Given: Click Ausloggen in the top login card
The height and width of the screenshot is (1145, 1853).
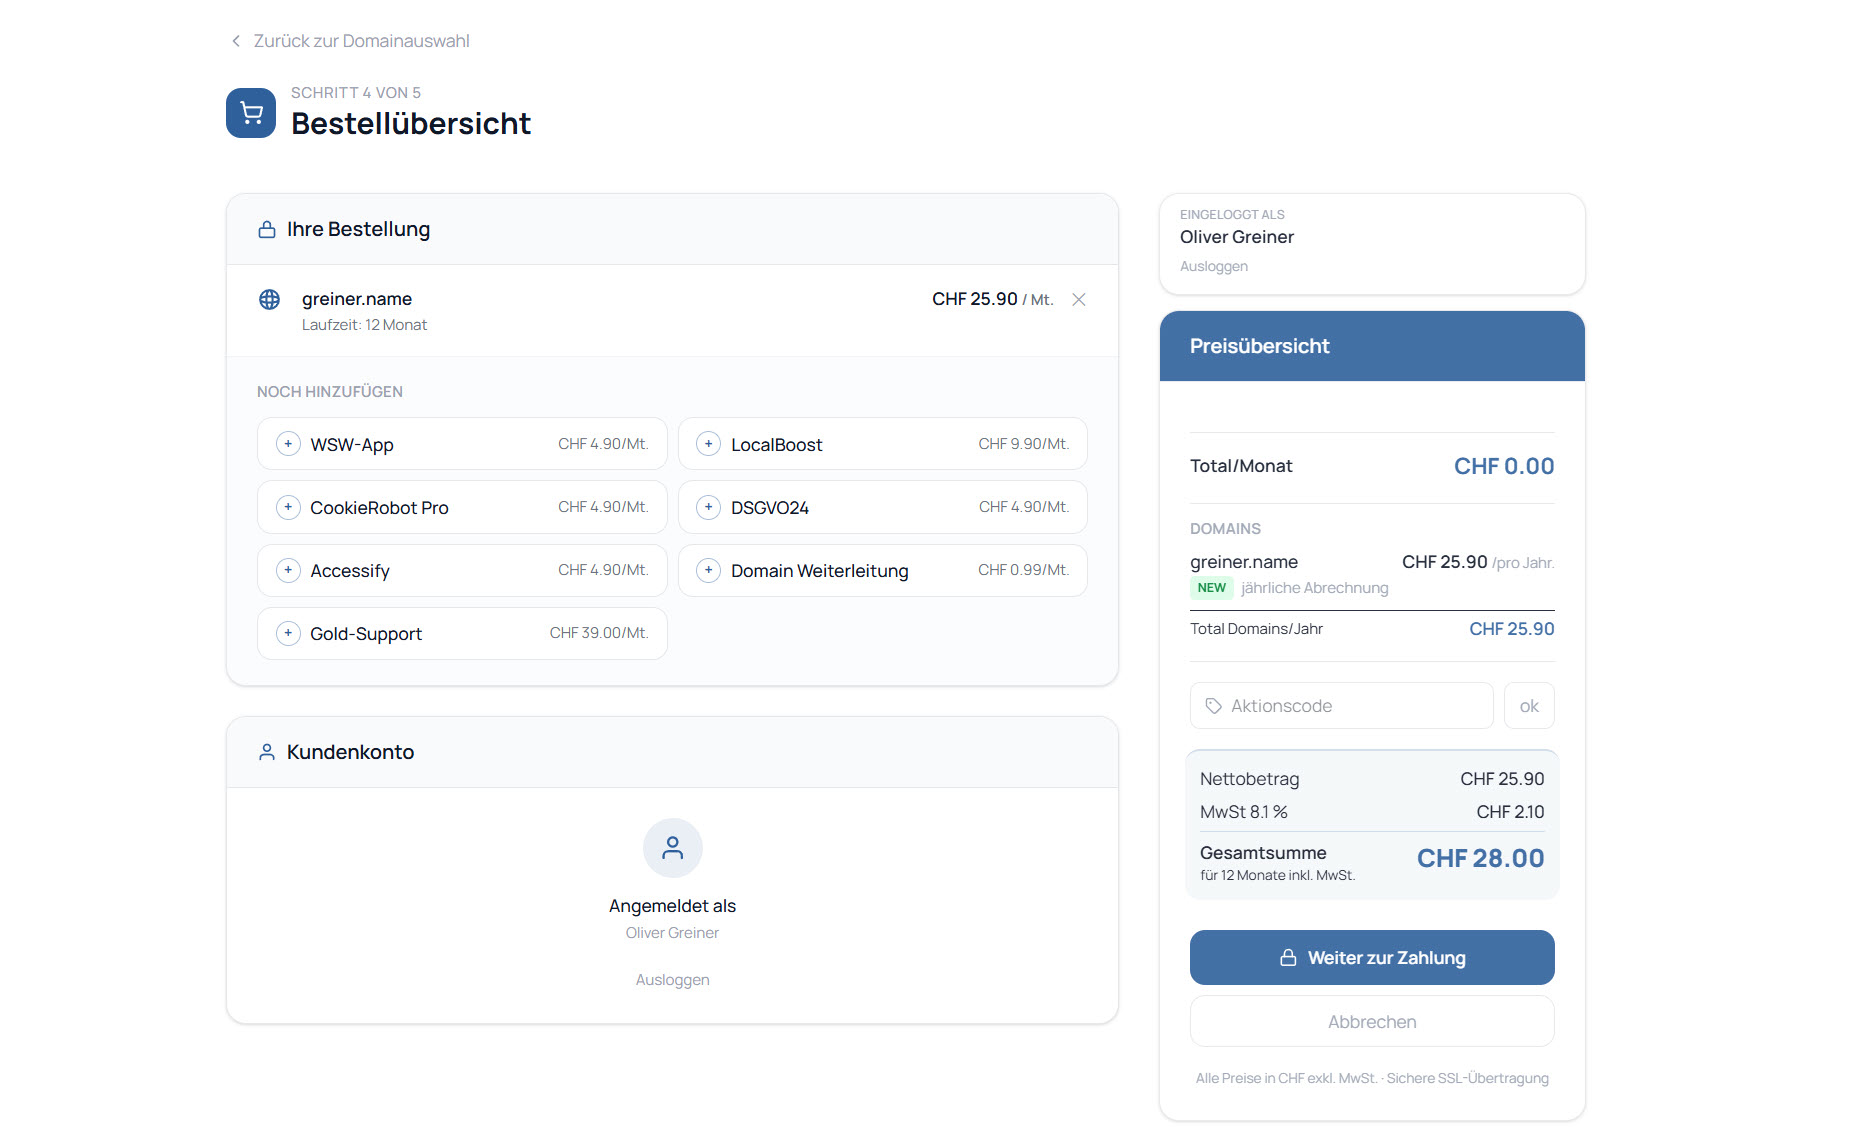Looking at the screenshot, I should [1213, 266].
